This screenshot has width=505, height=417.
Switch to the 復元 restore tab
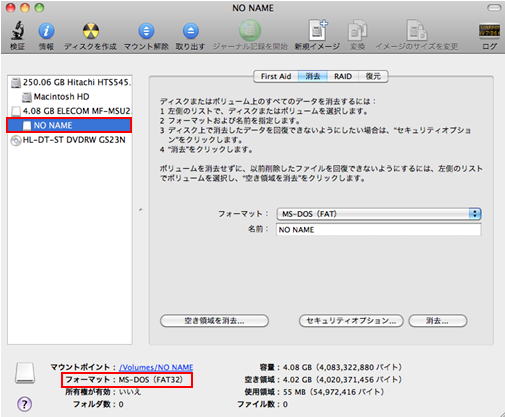(x=373, y=76)
